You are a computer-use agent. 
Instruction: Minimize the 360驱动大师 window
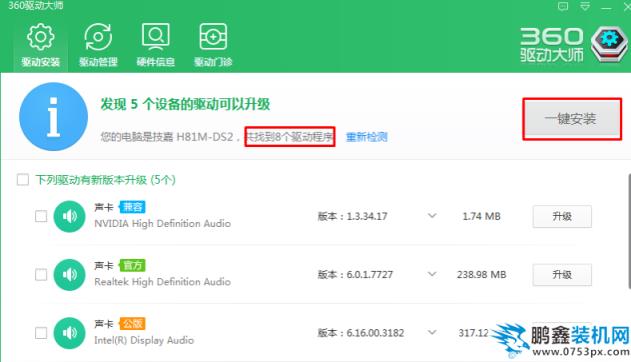[x=606, y=7]
